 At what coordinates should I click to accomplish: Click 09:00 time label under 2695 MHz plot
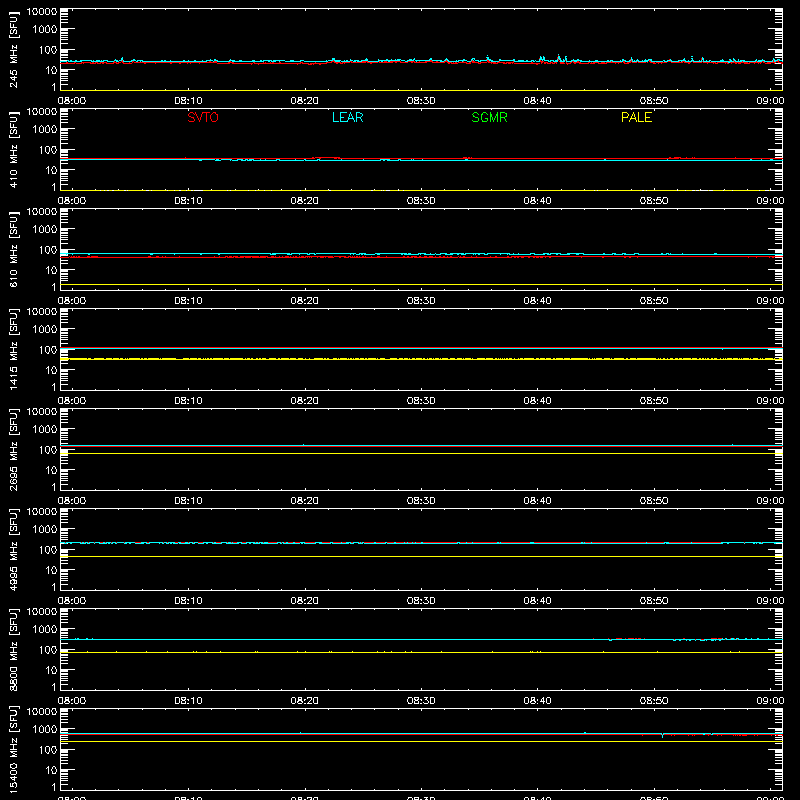point(770,501)
